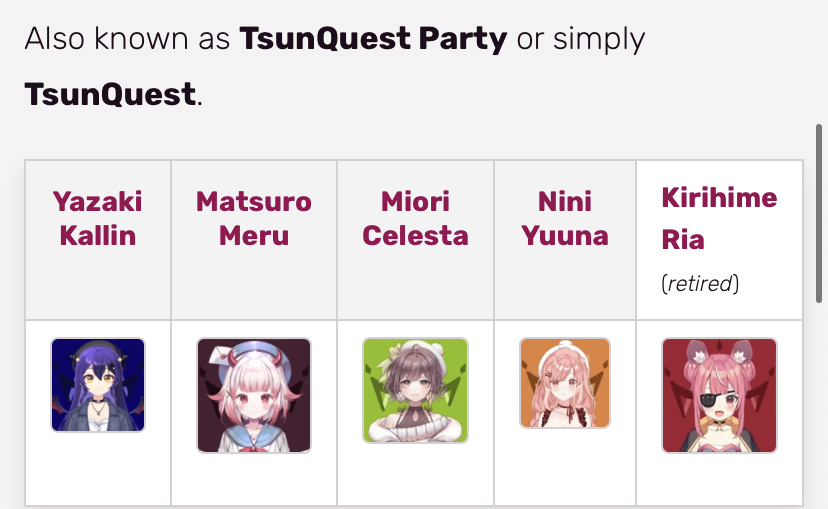Click the "Also known as" text
The image size is (828, 509).
pyautogui.click(x=127, y=39)
